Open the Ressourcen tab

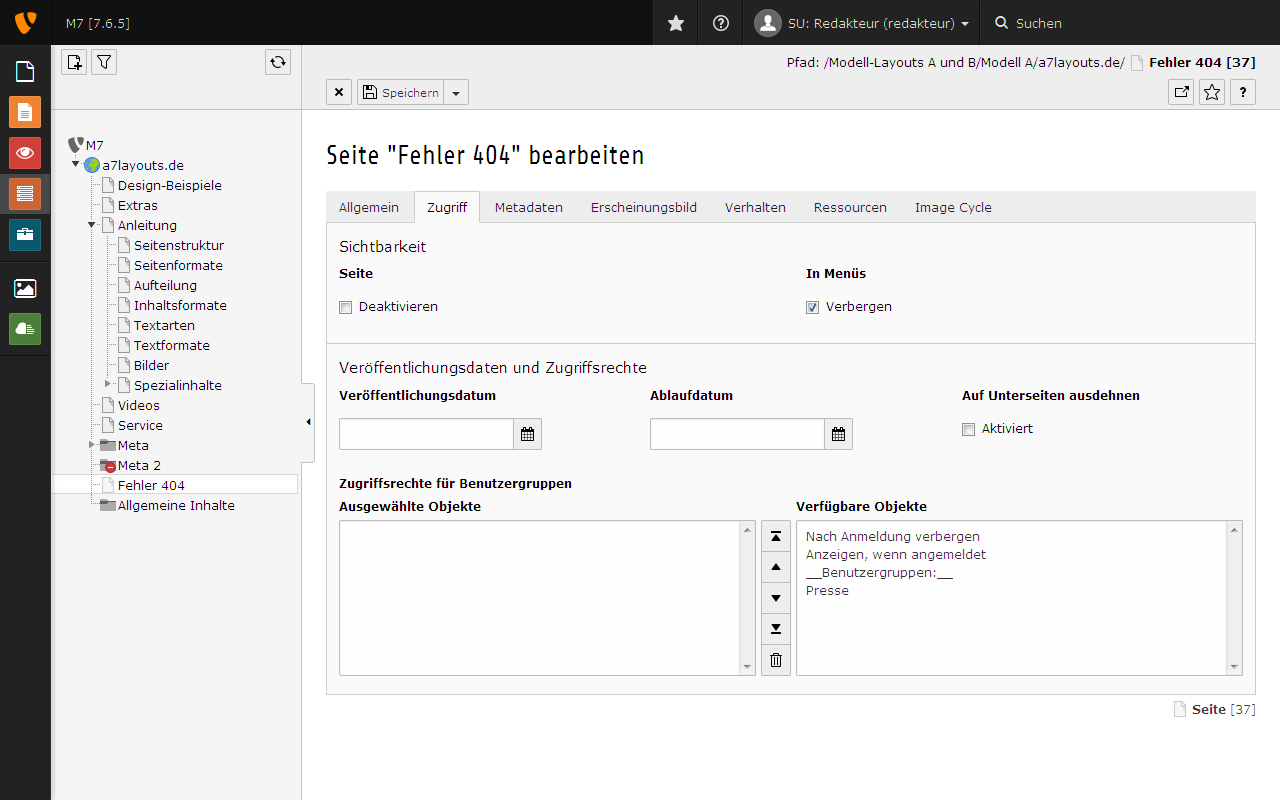pyautogui.click(x=850, y=207)
